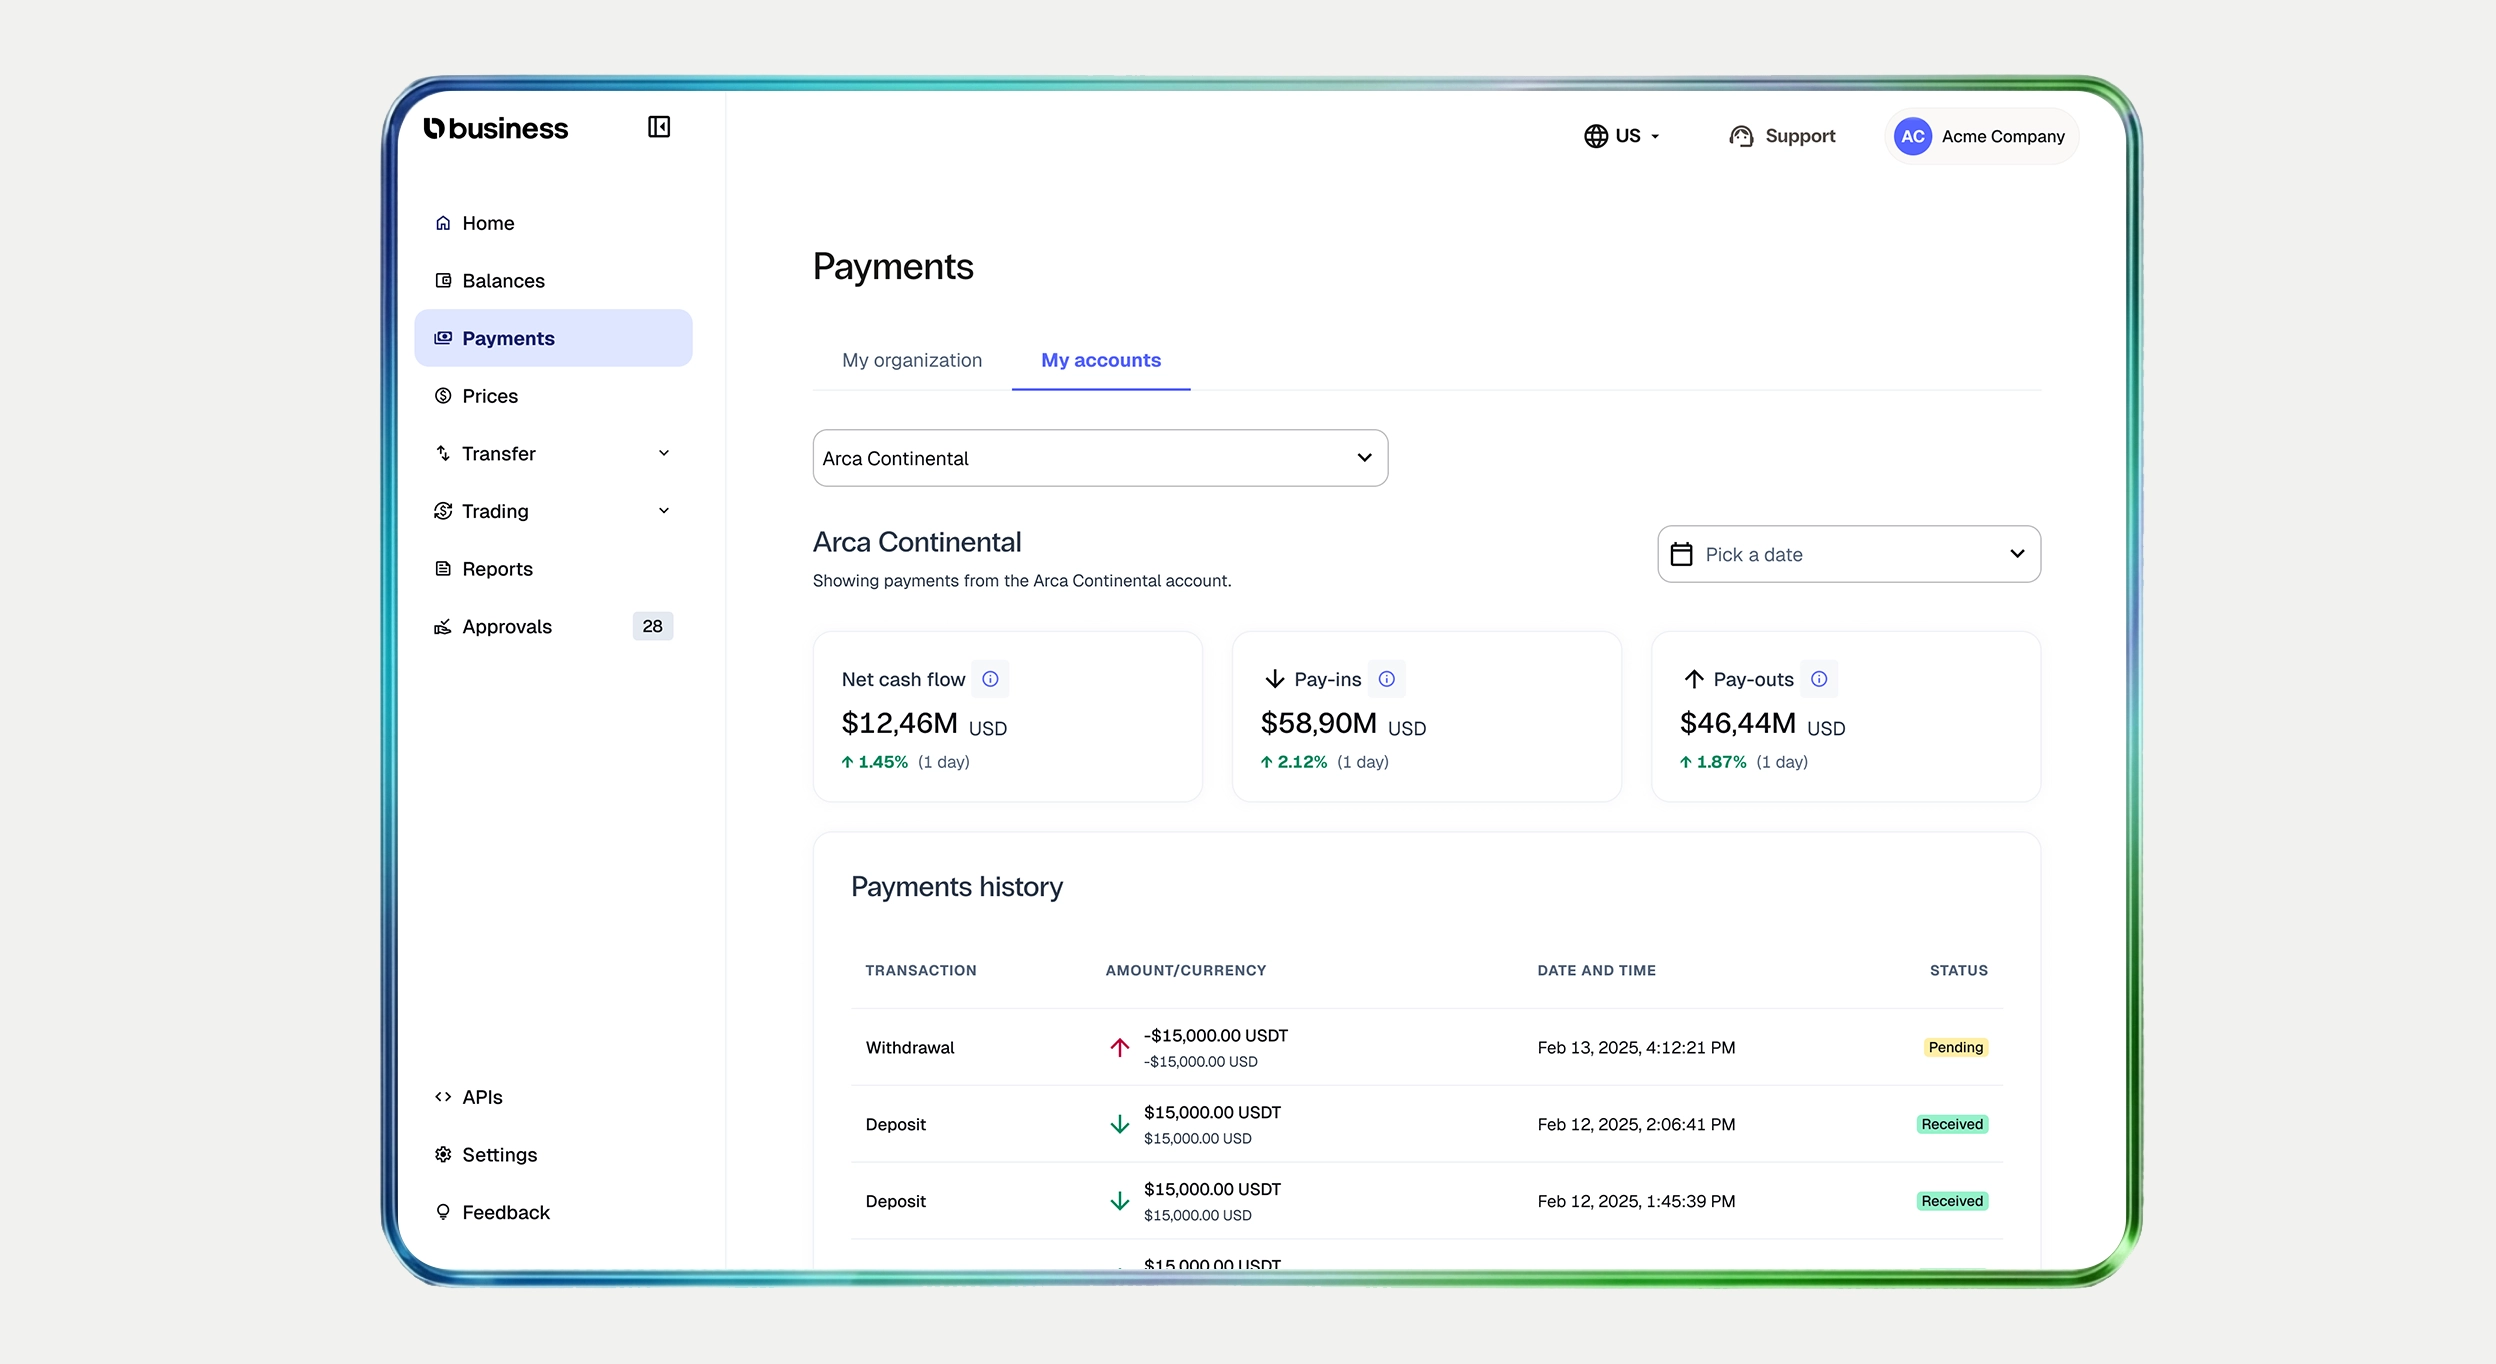Image resolution: width=2496 pixels, height=1364 pixels.
Task: Open Approvals in the sidebar
Action: pos(553,627)
